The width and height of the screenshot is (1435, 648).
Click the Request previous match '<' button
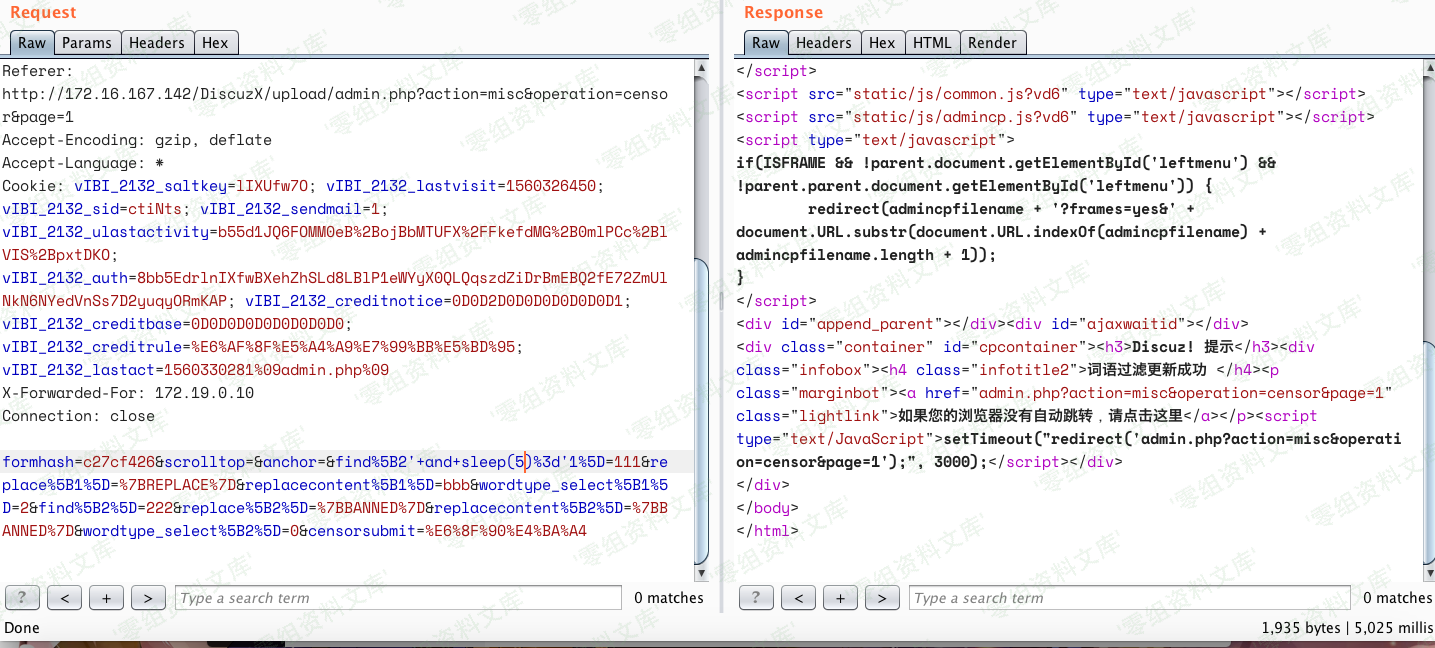tap(64, 598)
